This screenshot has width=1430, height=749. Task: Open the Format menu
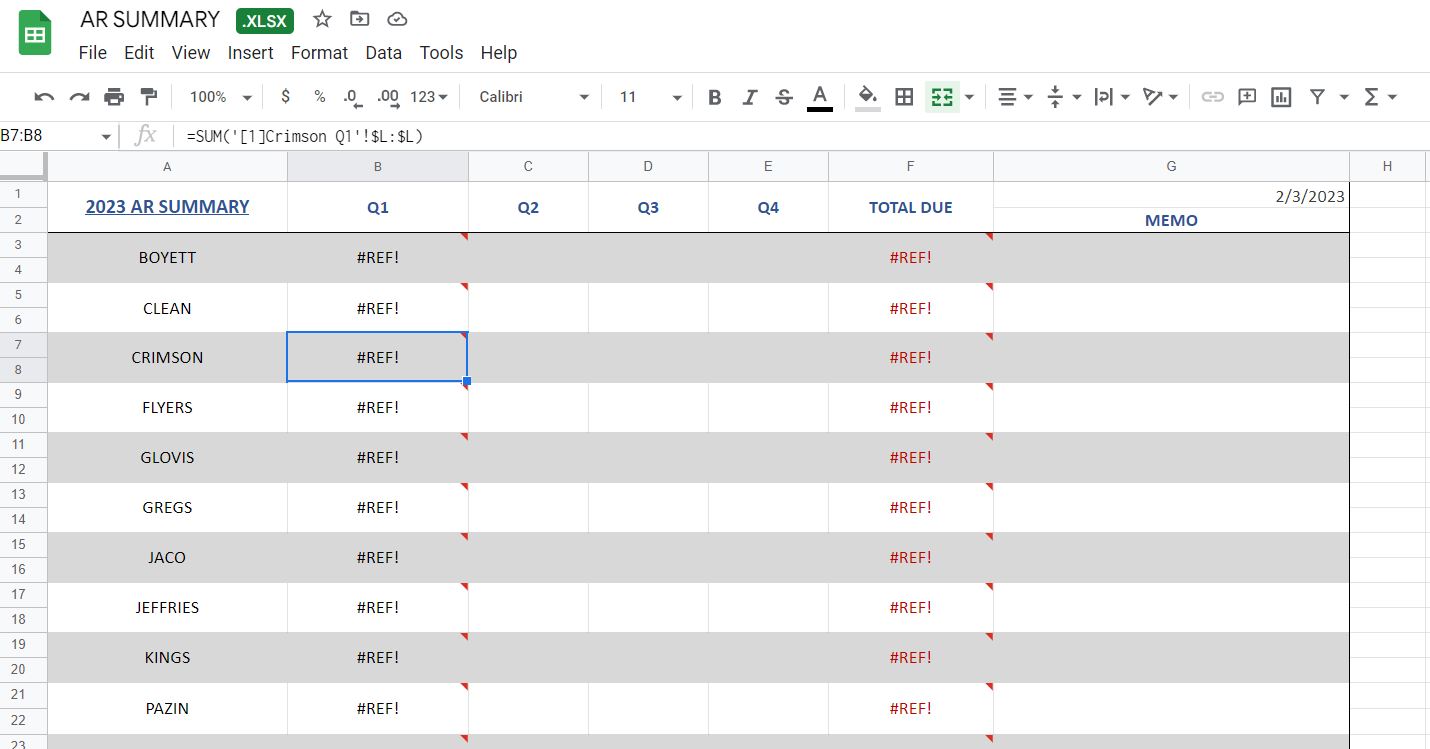pos(319,52)
